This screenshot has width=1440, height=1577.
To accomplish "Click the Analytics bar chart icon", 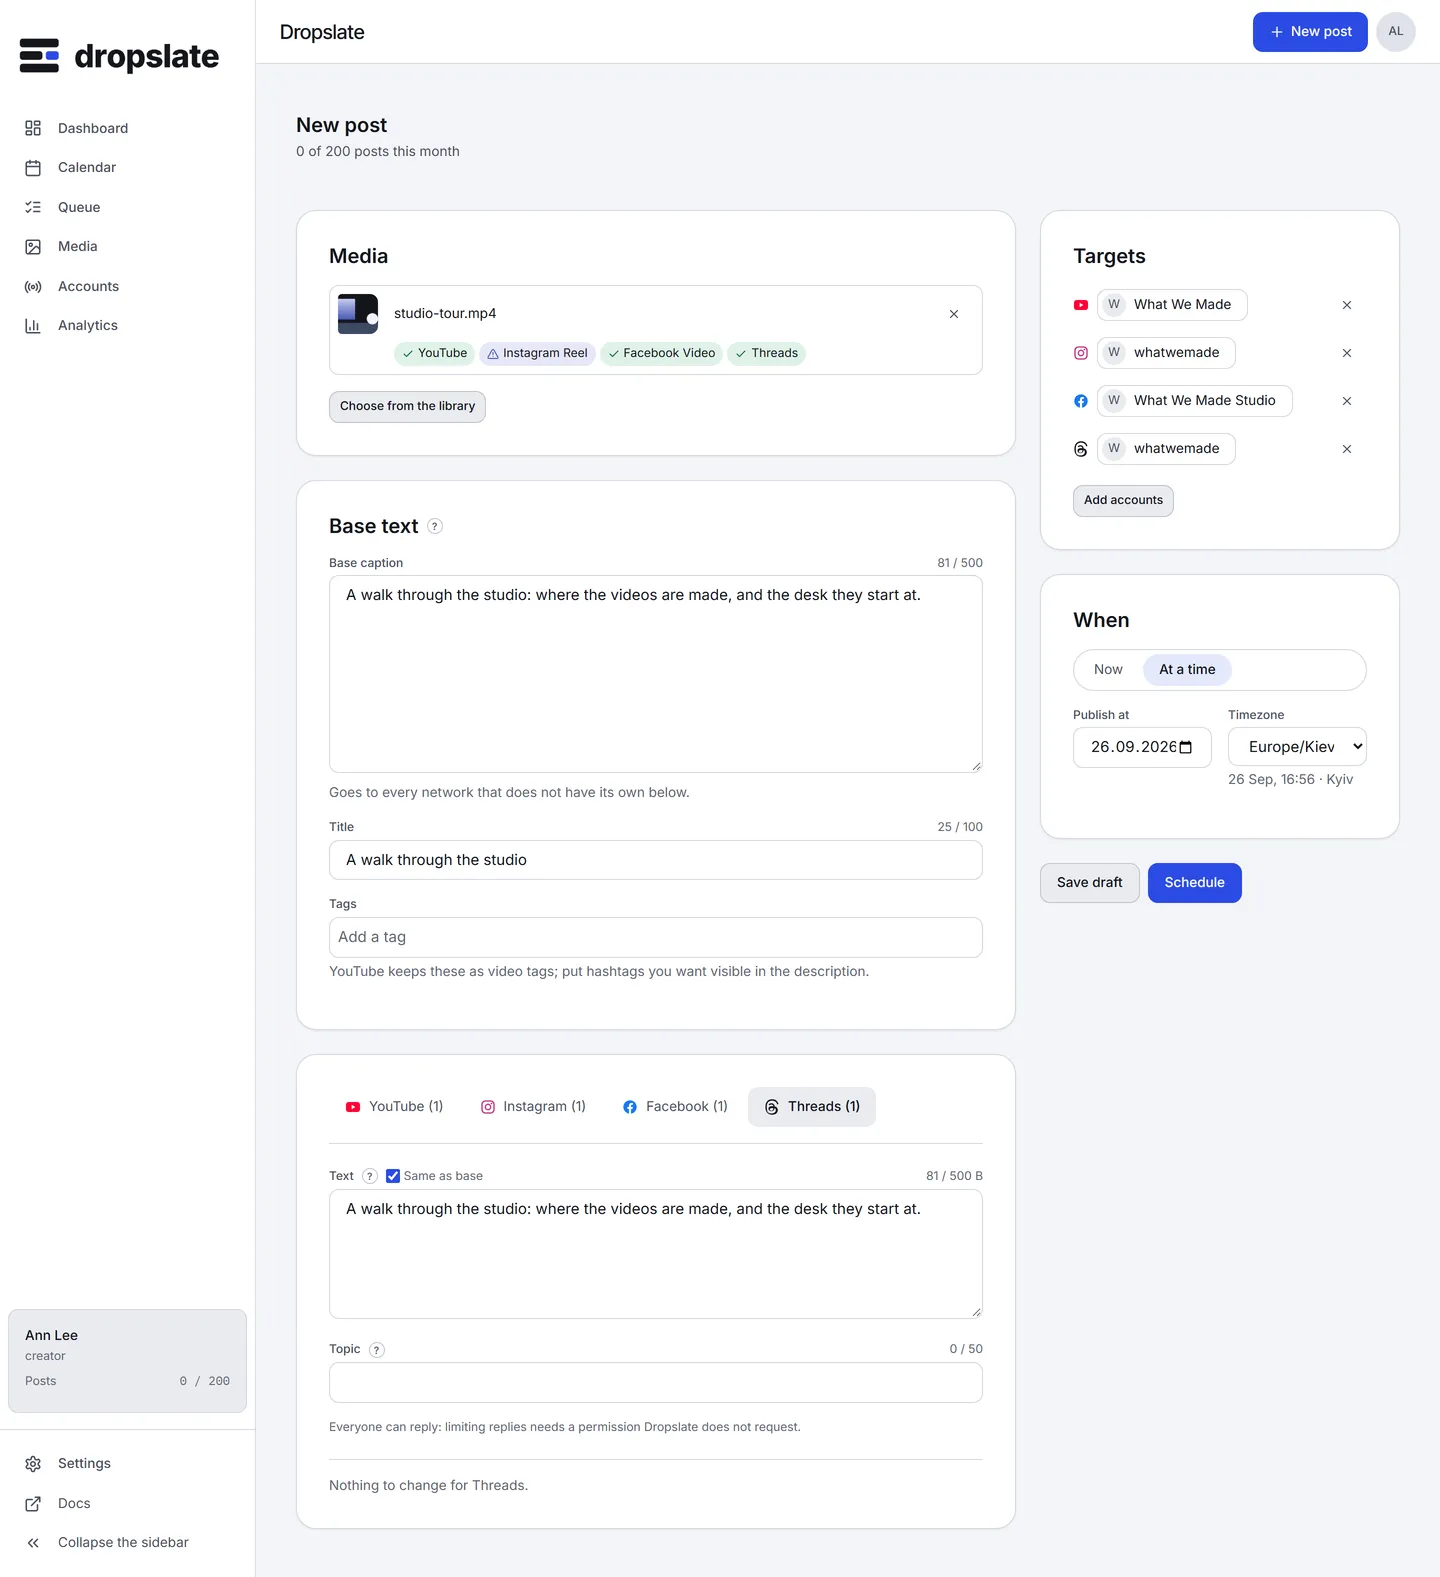I will (x=33, y=325).
